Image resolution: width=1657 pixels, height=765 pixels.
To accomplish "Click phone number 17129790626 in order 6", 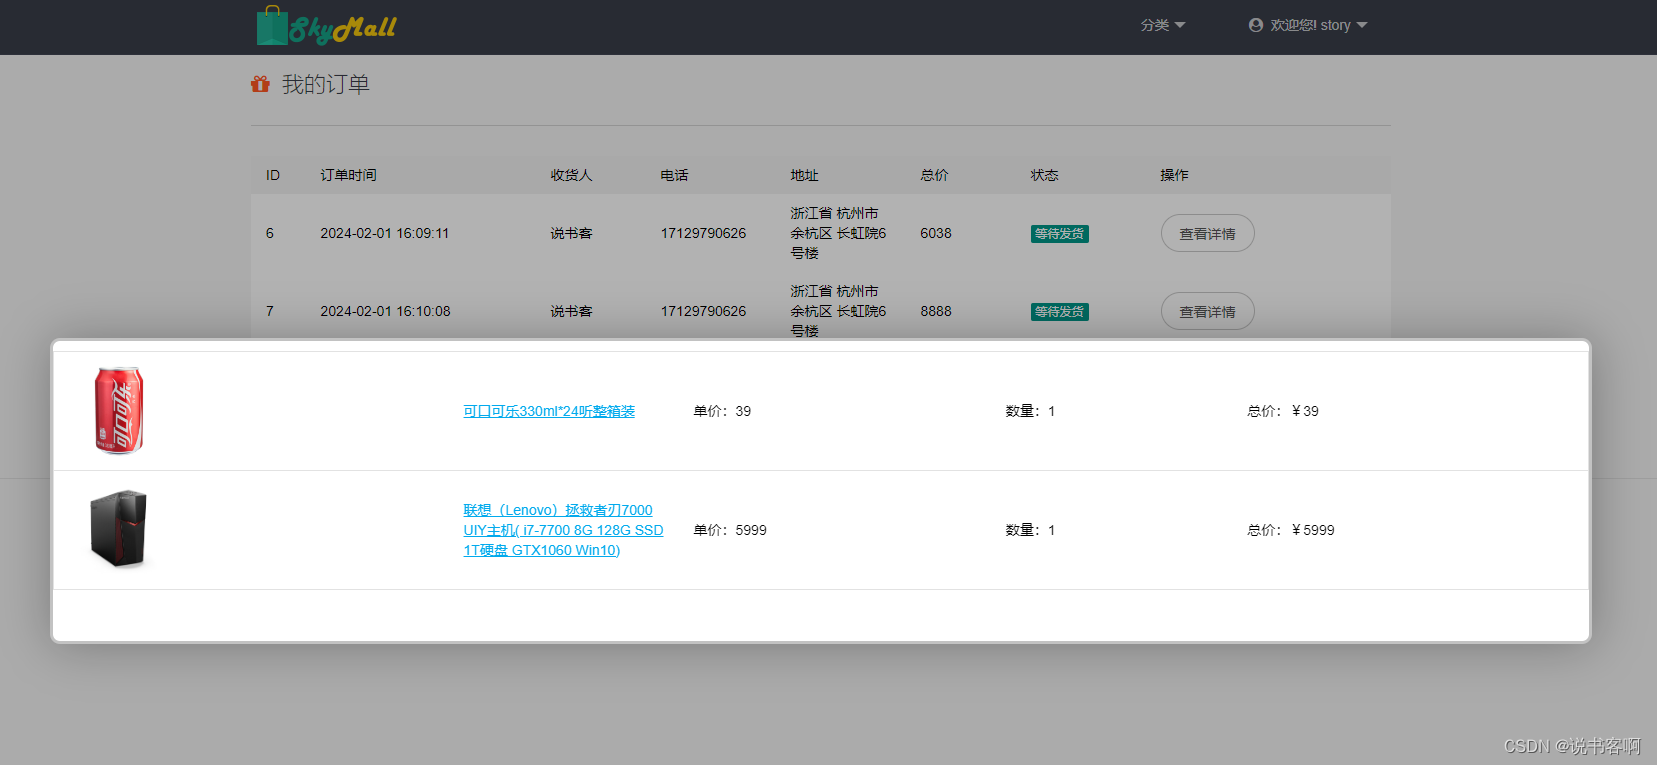I will [x=703, y=233].
